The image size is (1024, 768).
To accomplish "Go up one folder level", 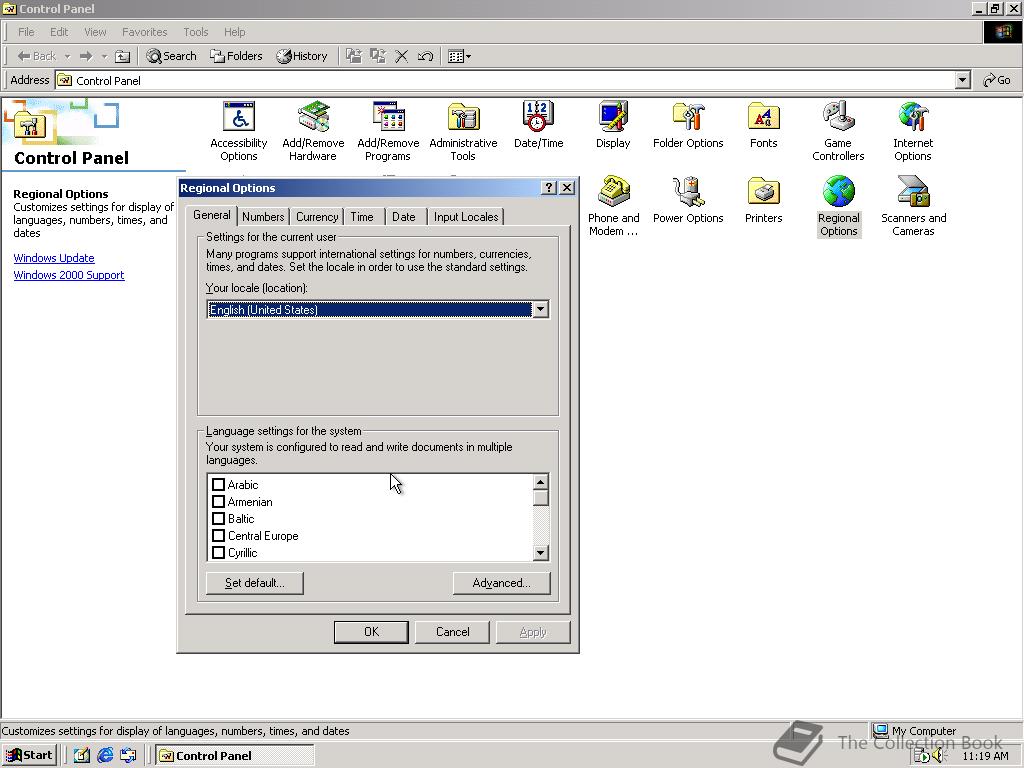I will pos(122,56).
